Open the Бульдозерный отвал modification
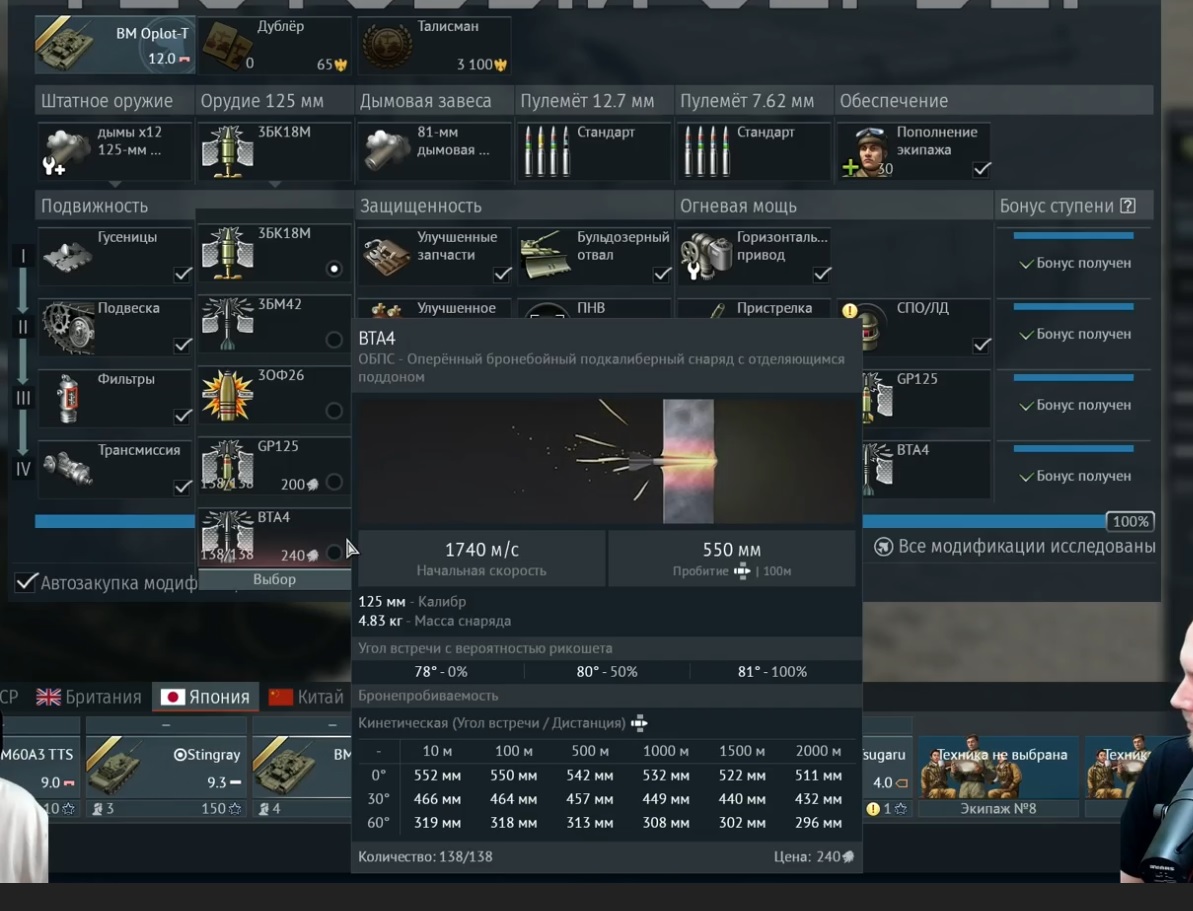The height and width of the screenshot is (911, 1193). 594,256
